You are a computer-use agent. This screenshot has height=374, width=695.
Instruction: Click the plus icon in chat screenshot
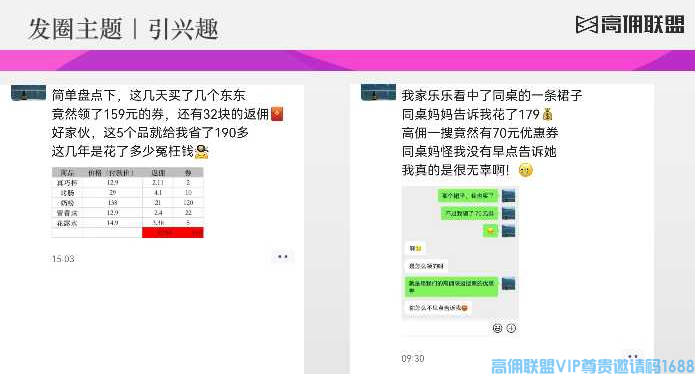pos(511,328)
